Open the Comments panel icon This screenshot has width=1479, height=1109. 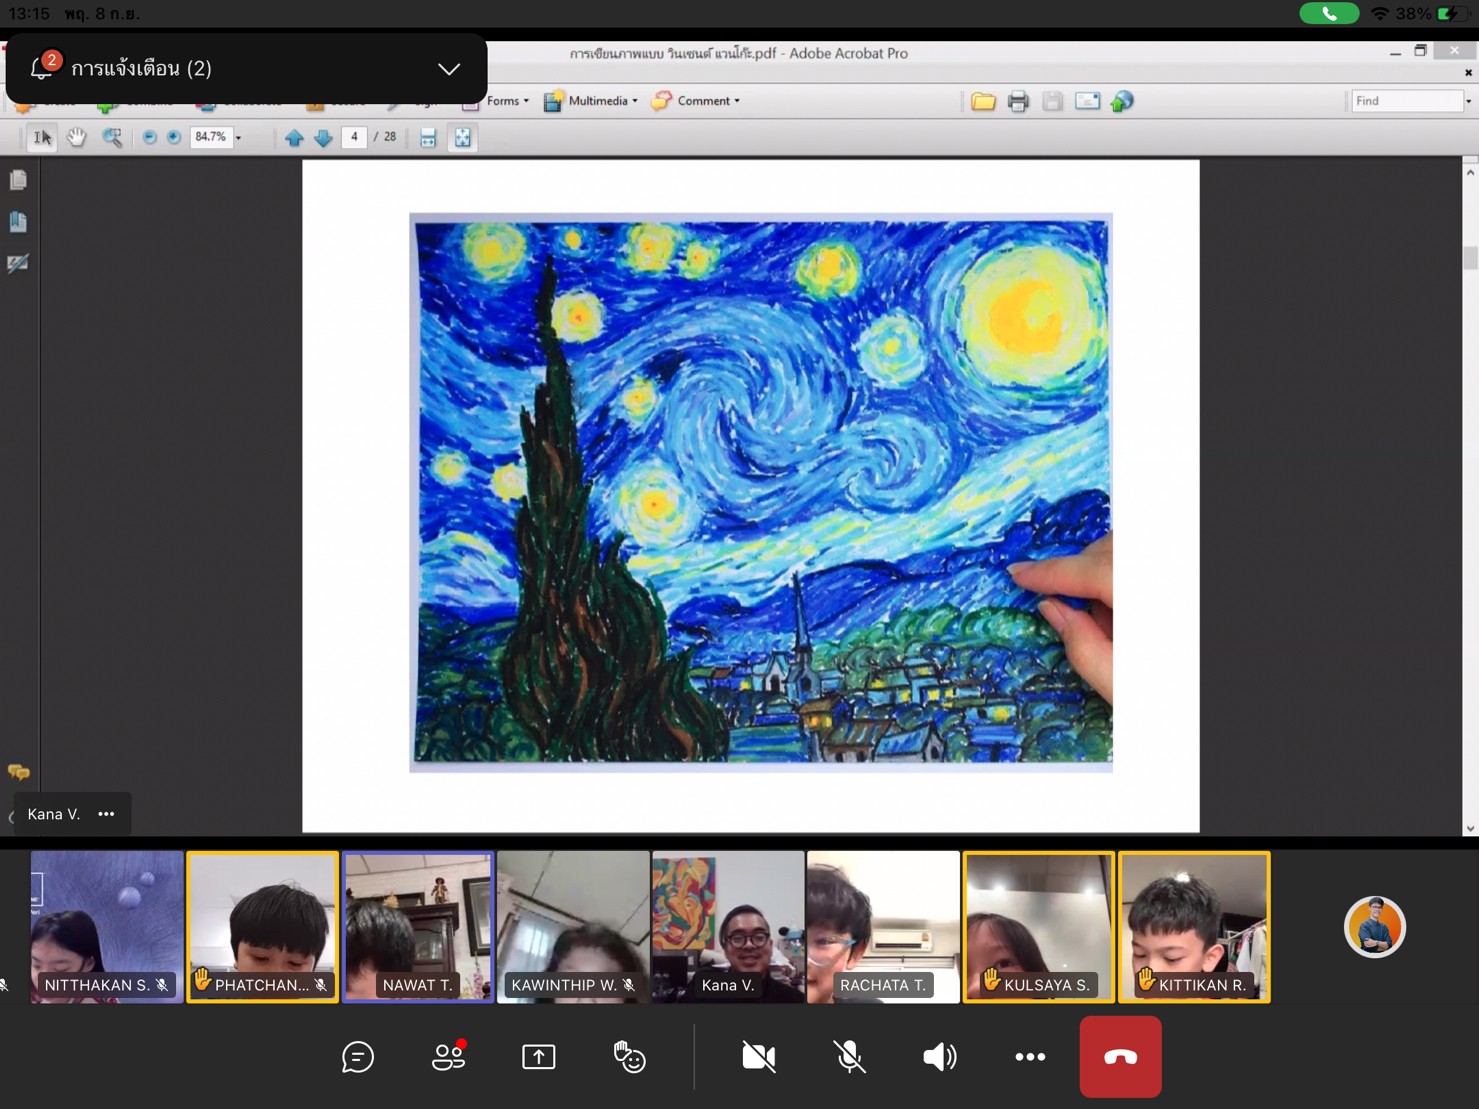[18, 771]
